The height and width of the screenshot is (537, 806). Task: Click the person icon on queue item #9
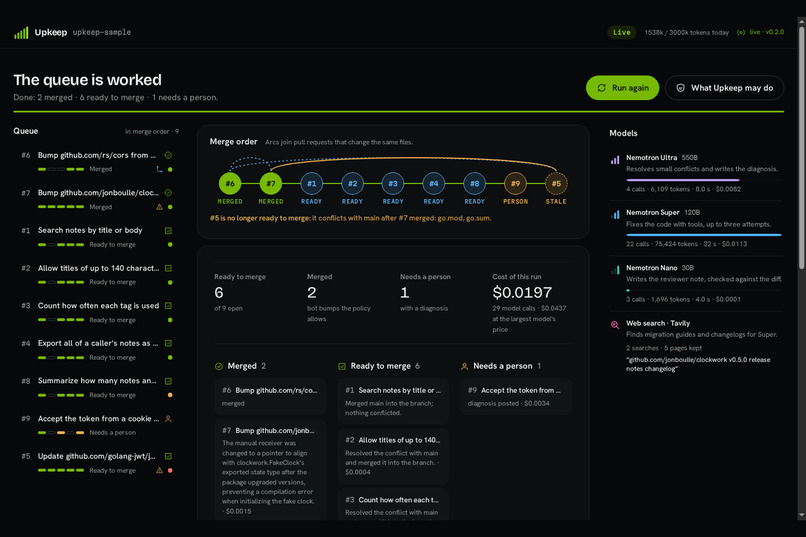(168, 419)
